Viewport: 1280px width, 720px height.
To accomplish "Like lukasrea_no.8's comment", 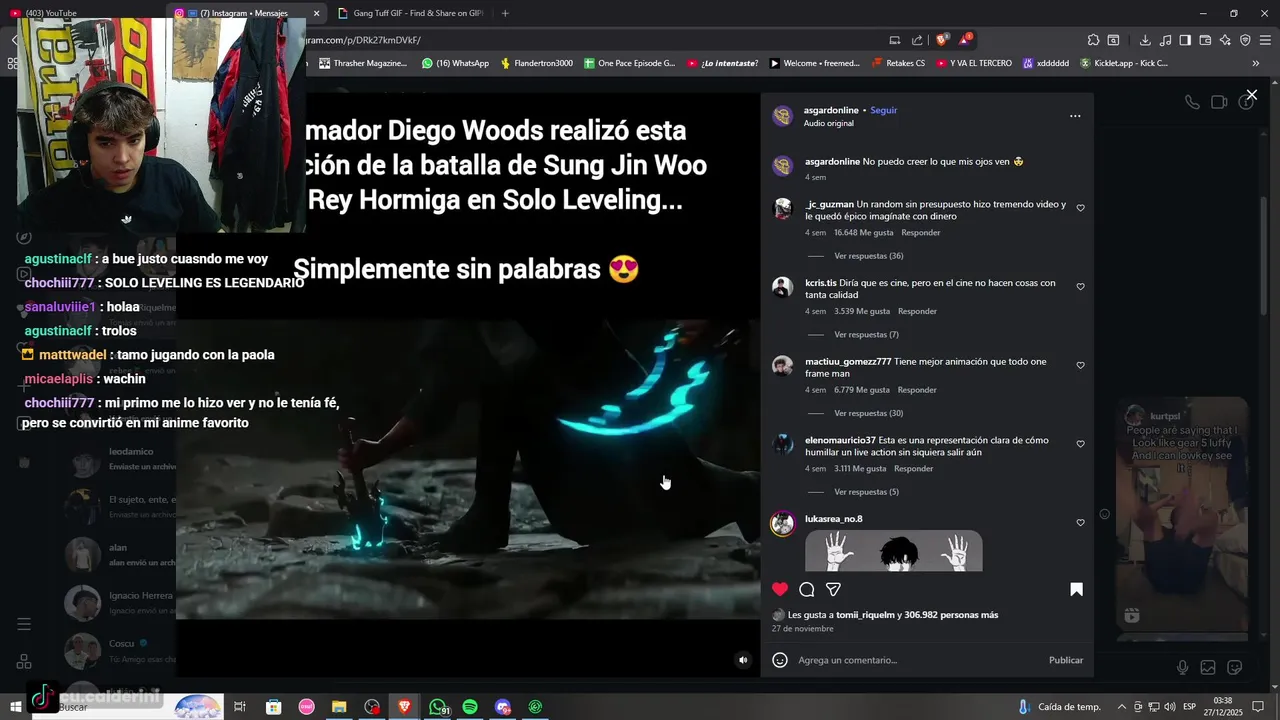I will (1080, 522).
